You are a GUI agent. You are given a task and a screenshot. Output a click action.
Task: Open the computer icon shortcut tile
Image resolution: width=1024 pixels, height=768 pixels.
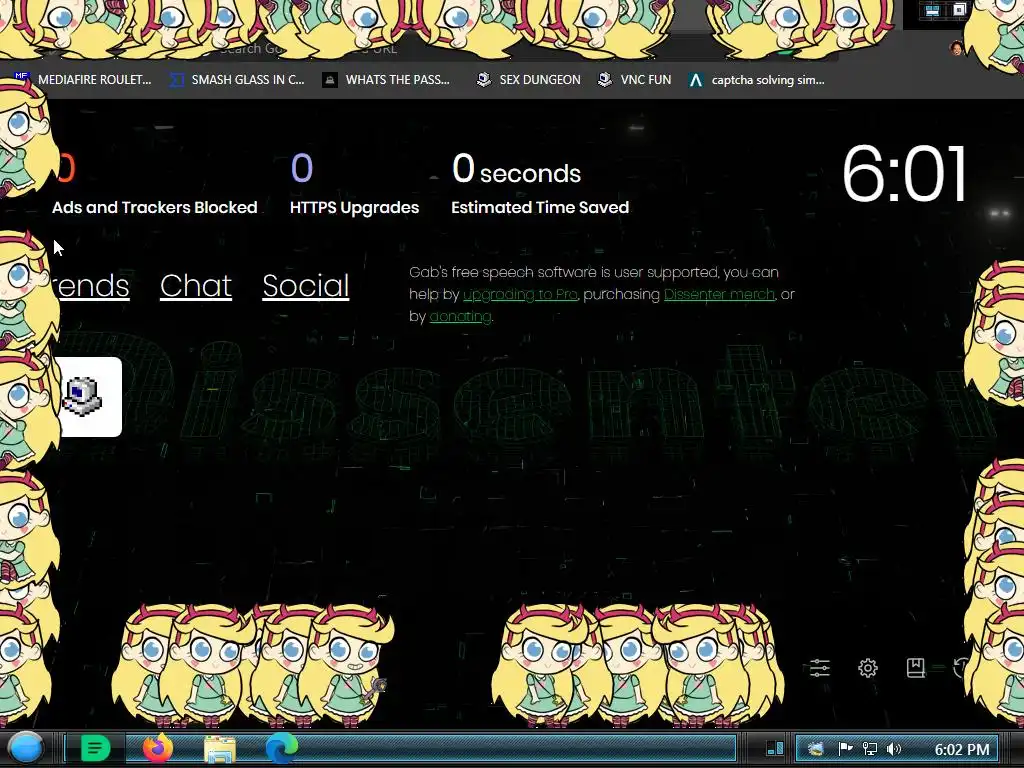[x=88, y=396]
